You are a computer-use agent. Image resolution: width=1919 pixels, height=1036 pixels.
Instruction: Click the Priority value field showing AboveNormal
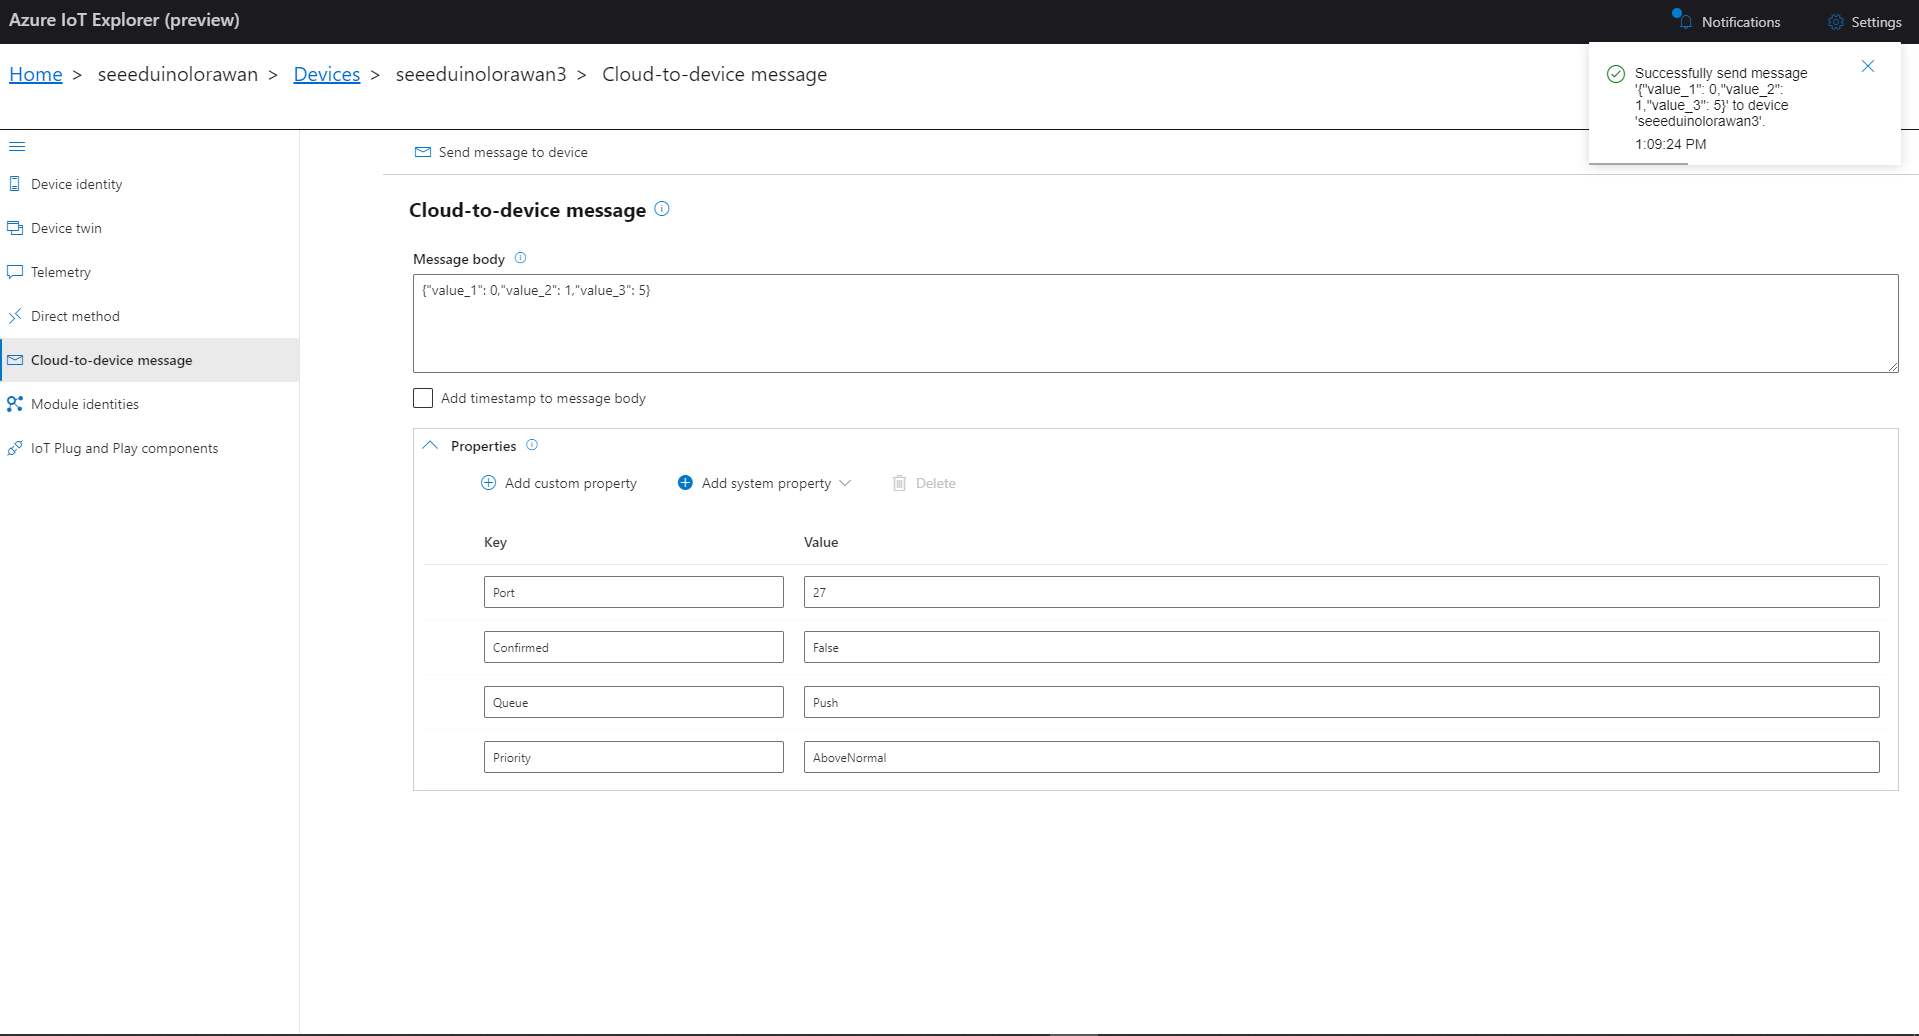1340,757
